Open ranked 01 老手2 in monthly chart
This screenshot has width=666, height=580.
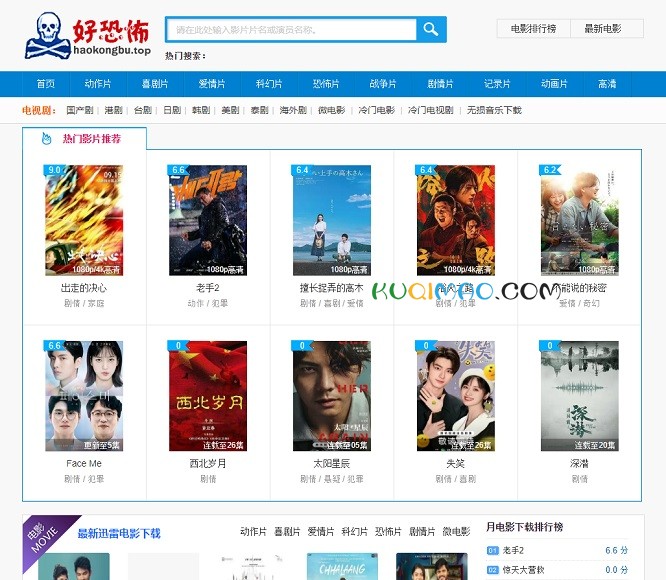point(513,550)
